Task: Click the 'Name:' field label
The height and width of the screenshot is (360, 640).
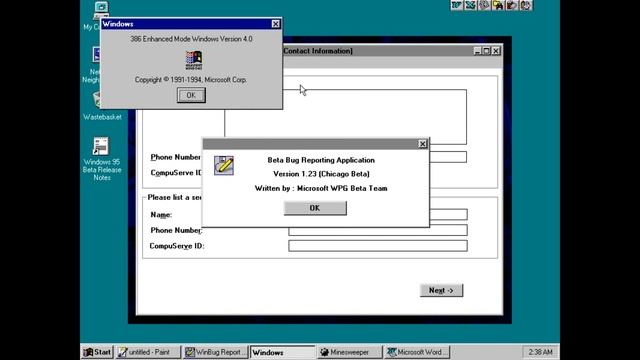Action: [161, 215]
